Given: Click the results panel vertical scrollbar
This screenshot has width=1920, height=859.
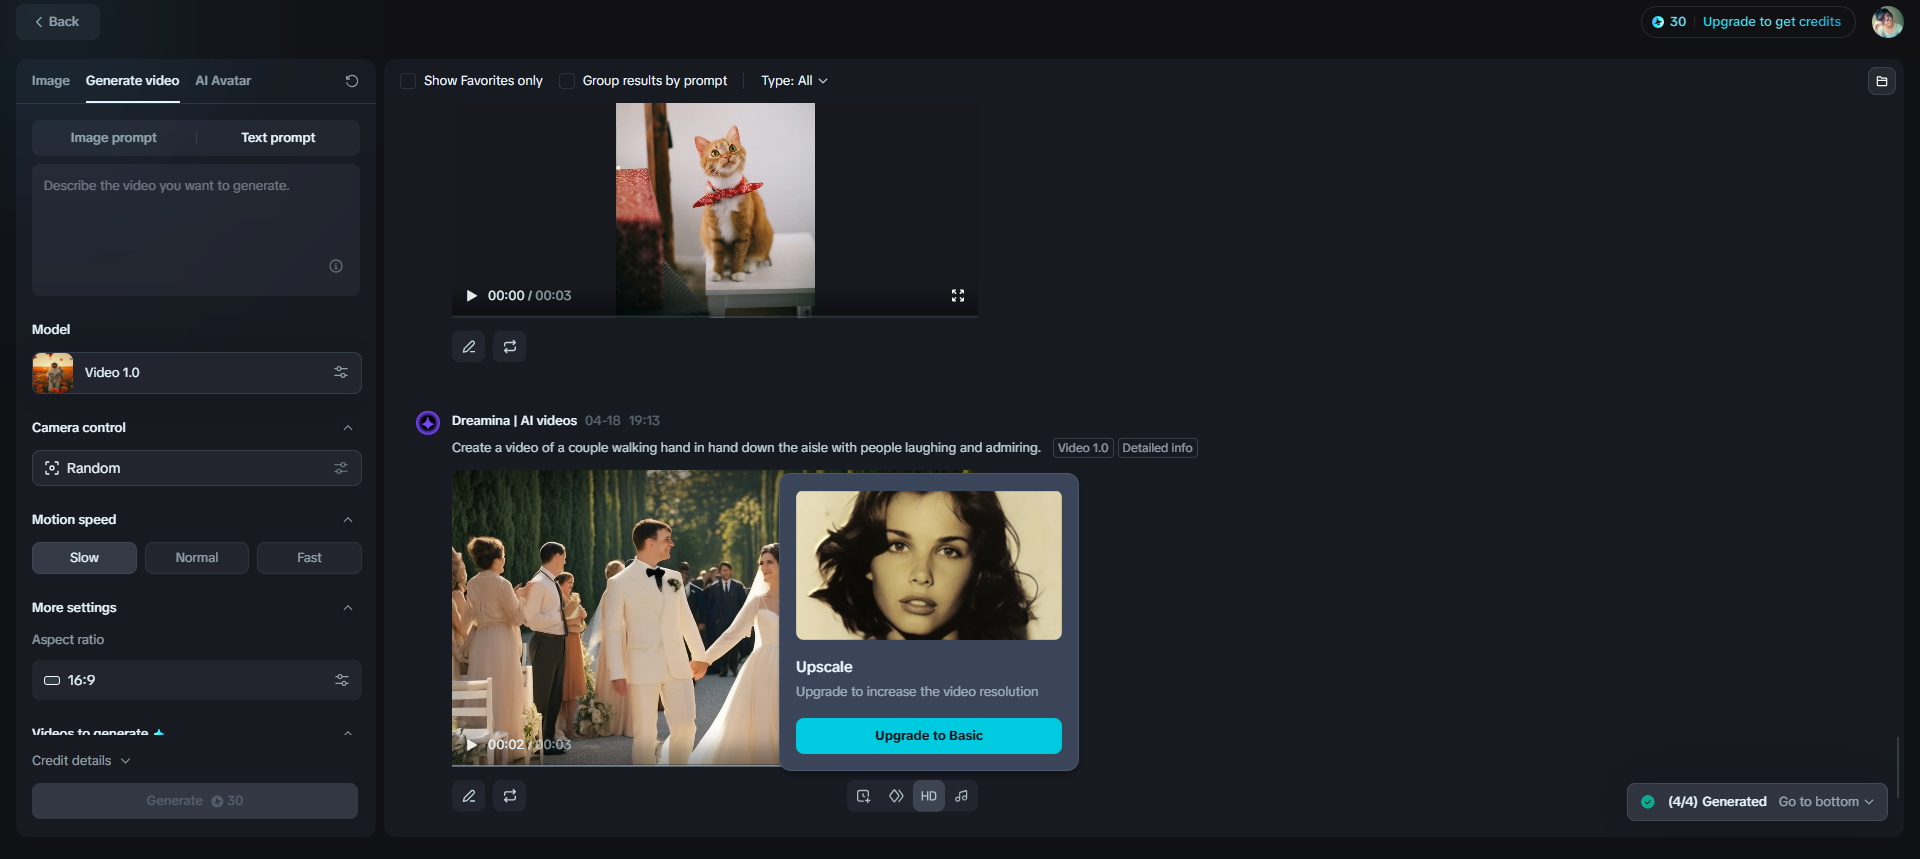Looking at the screenshot, I should (x=1897, y=768).
